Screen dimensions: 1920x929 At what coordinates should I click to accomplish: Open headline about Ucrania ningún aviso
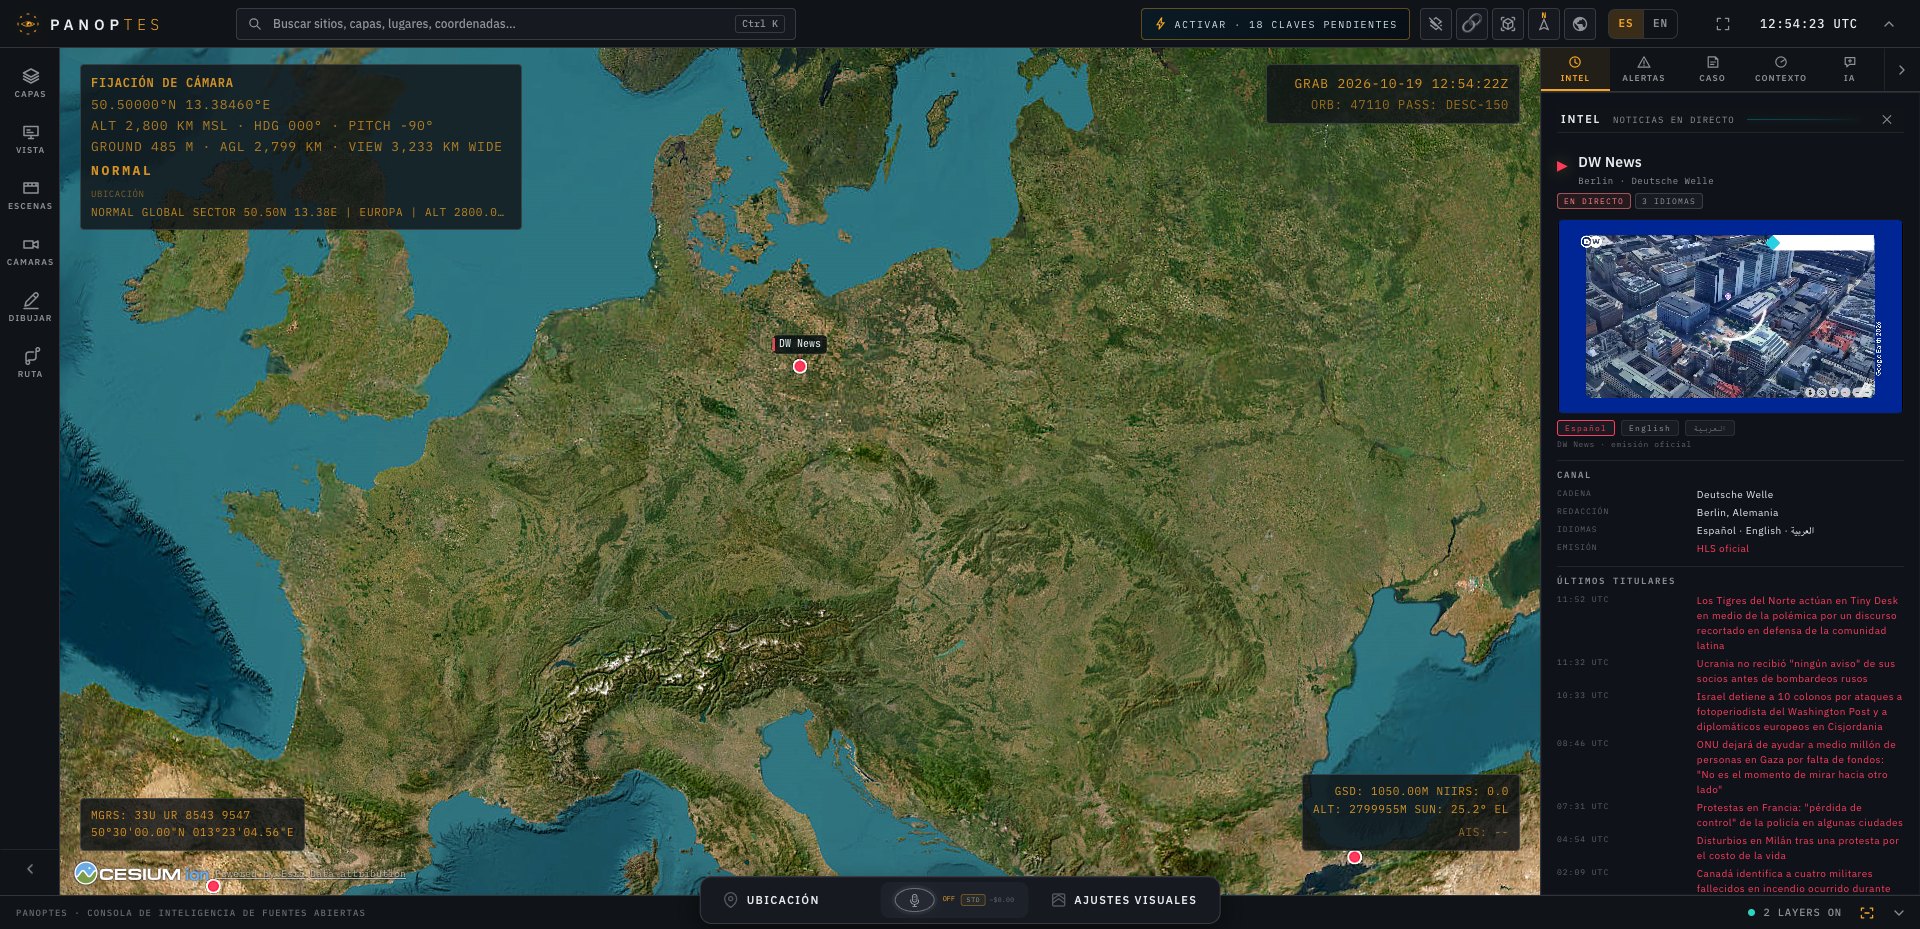click(x=1796, y=671)
